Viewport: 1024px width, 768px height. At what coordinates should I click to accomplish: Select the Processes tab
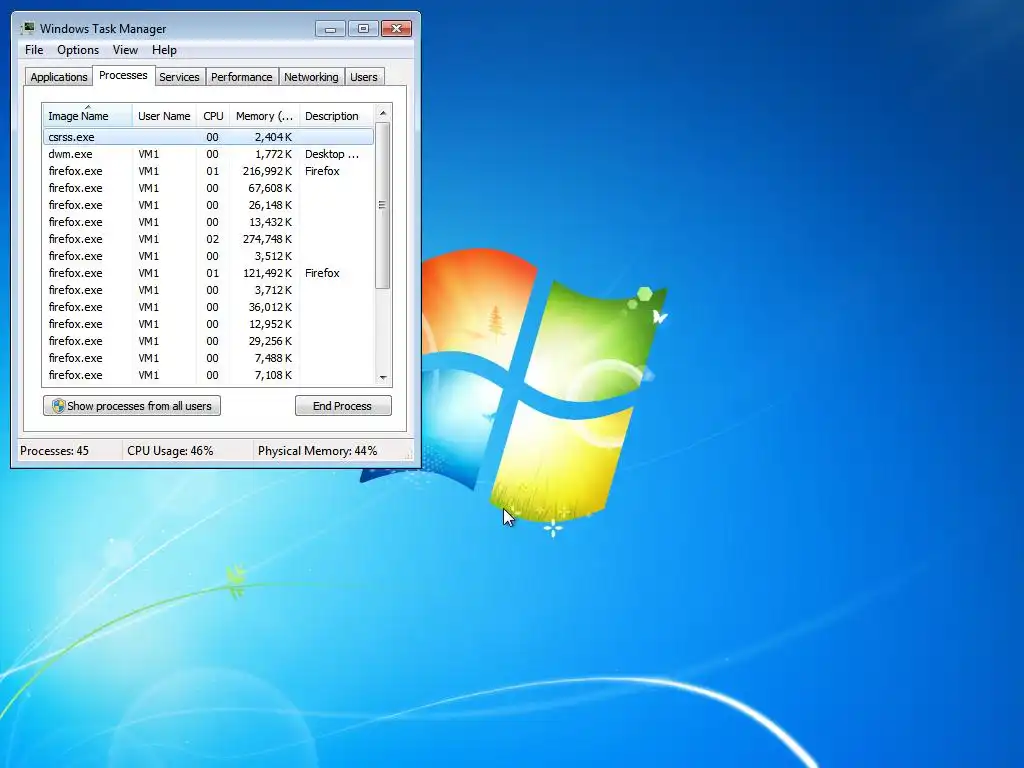click(x=123, y=75)
